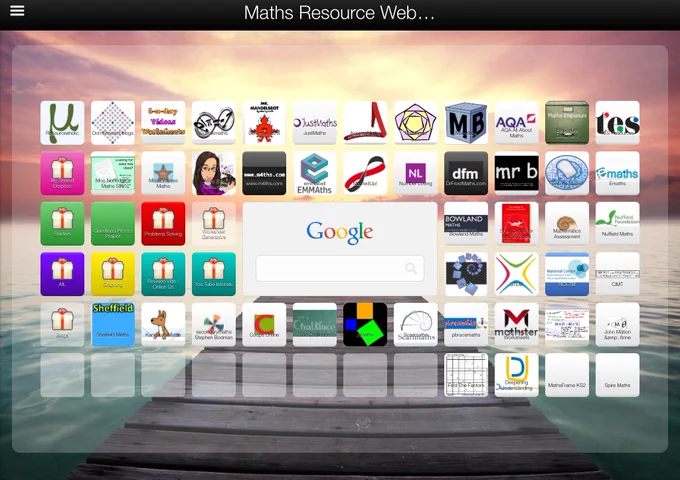Viewport: 680px width, 480px height.
Task: Open My Shared Dropbox tile
Action: (x=62, y=173)
